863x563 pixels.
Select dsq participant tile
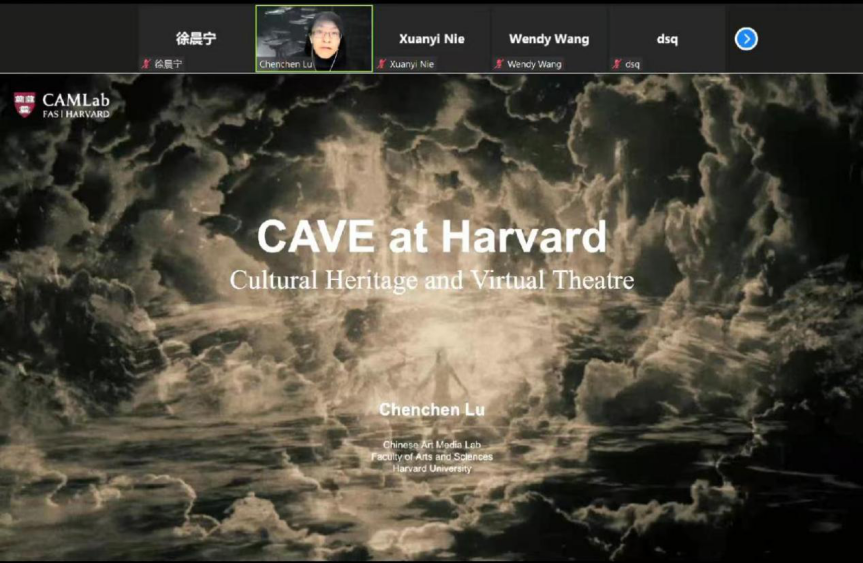tap(667, 39)
